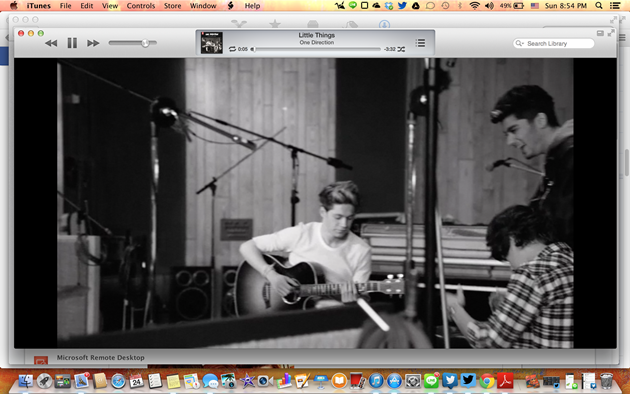Switch to iTunes MiniPlayer icon
630x394 pixels.
coord(600,33)
